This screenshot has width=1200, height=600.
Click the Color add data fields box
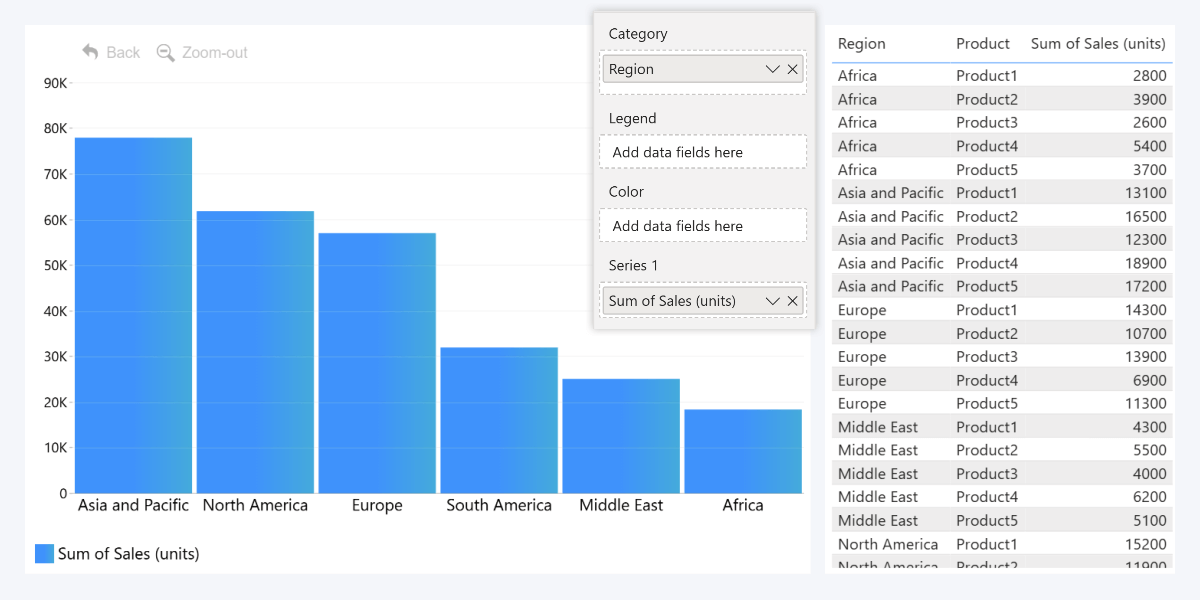coord(702,226)
